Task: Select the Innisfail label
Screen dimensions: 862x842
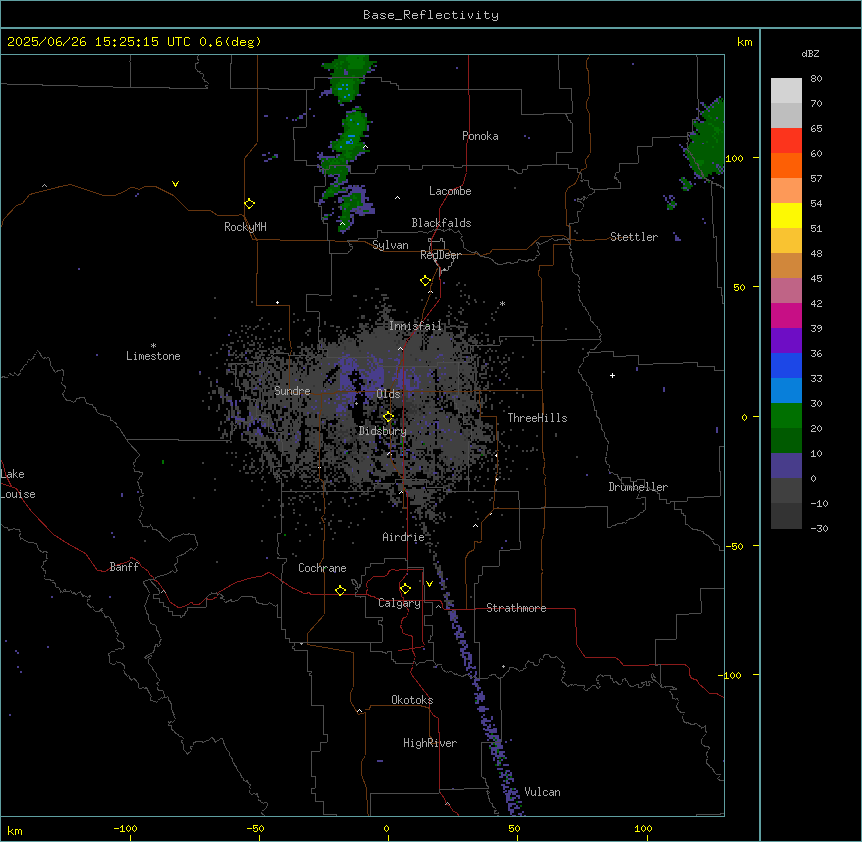Action: [415, 326]
